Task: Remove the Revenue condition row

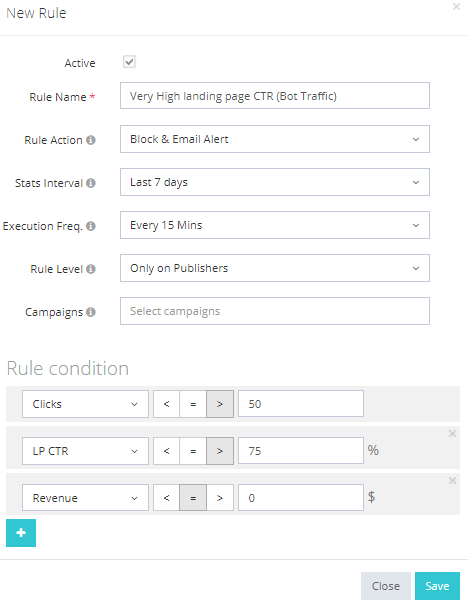Action: click(x=452, y=480)
